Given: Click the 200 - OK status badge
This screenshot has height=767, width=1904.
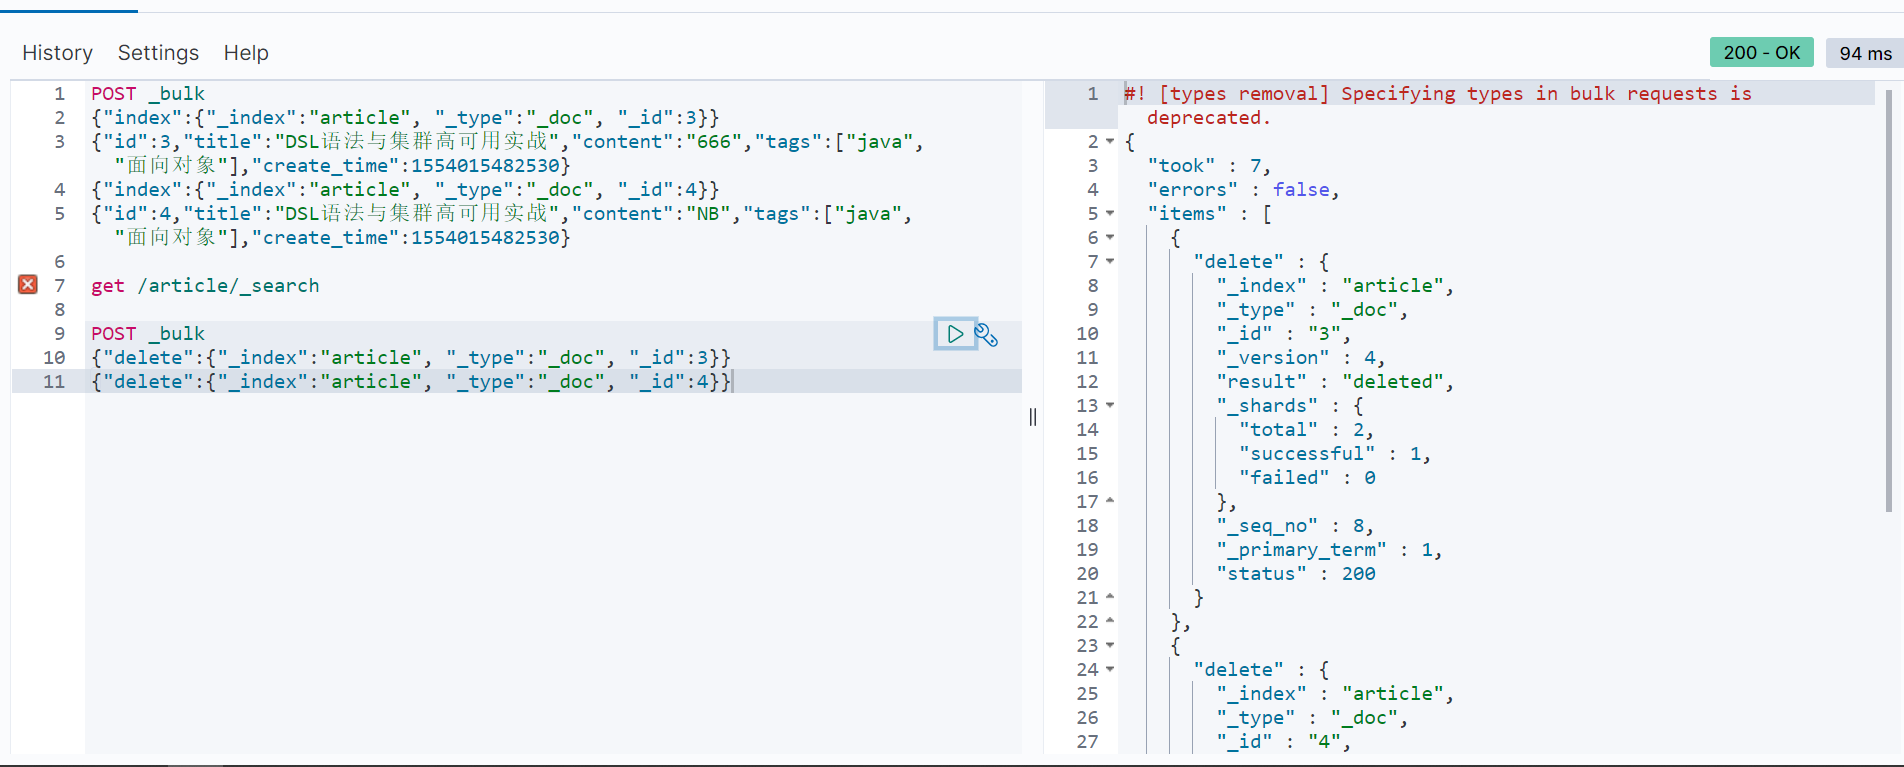Looking at the screenshot, I should (x=1761, y=53).
